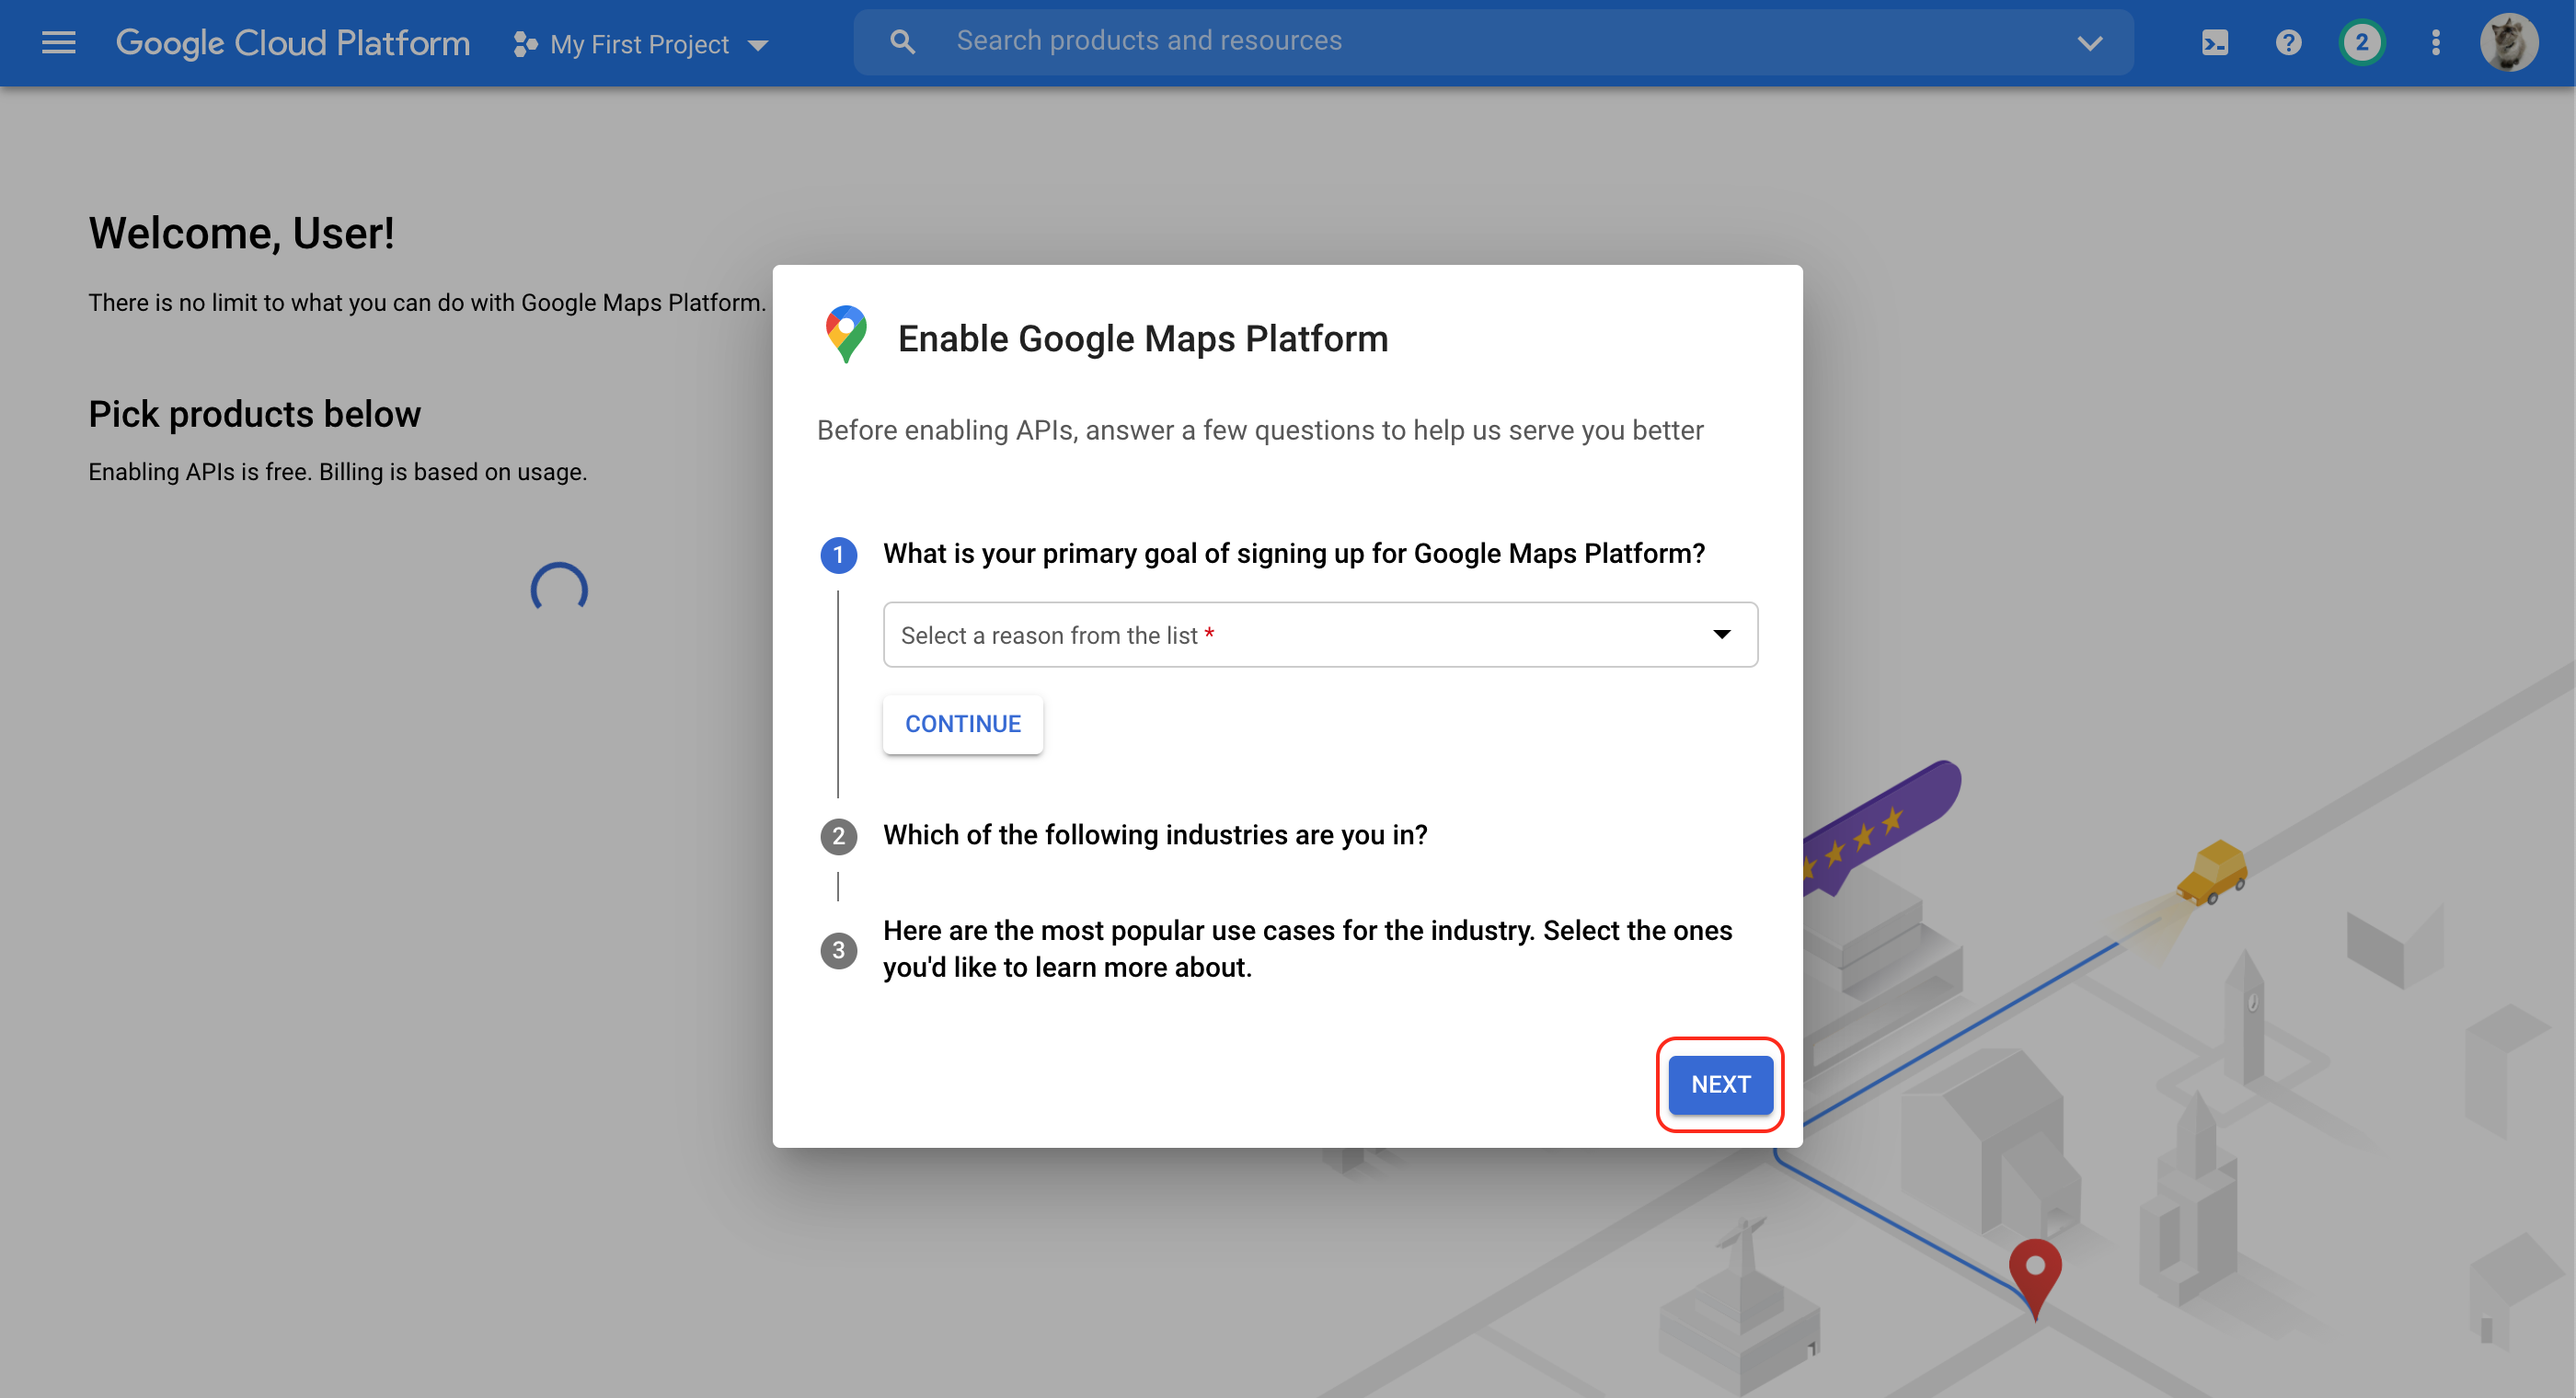The height and width of the screenshot is (1398, 2576).
Task: Open the hamburger navigation menu
Action: 59,43
